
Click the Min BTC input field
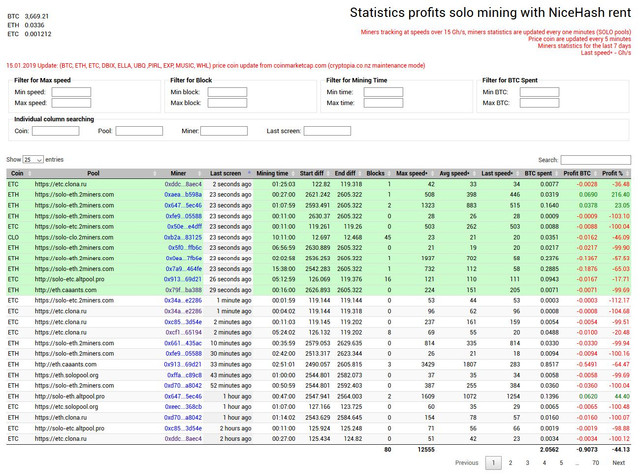pos(539,92)
